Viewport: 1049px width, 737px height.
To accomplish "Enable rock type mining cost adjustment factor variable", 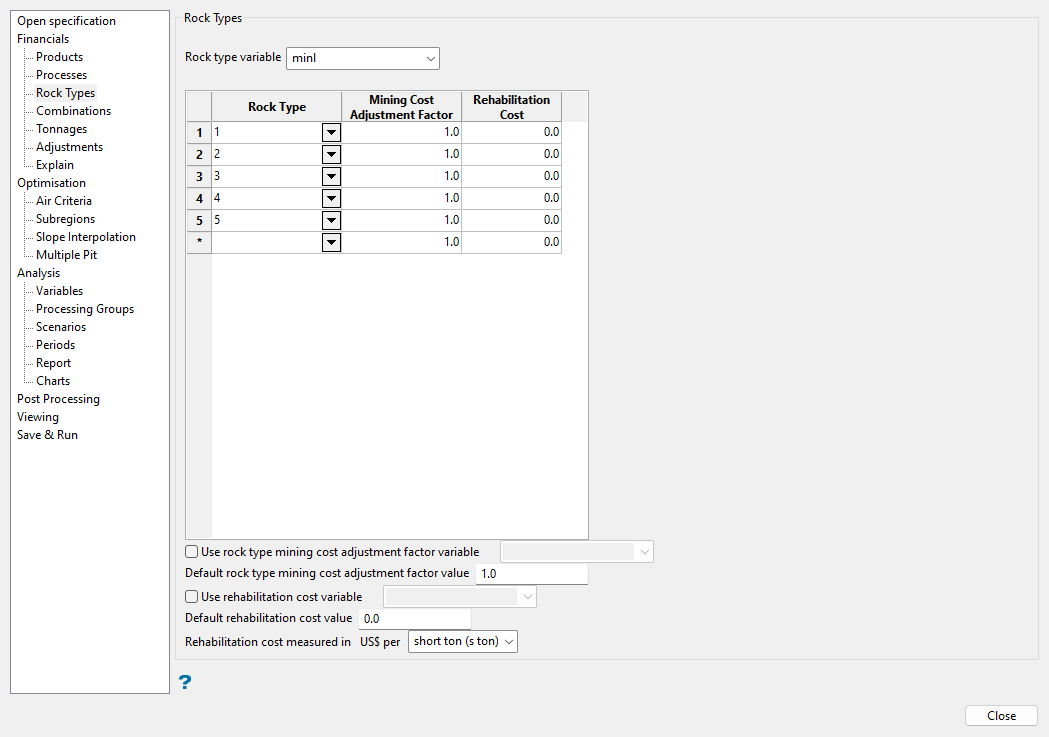I will point(192,552).
